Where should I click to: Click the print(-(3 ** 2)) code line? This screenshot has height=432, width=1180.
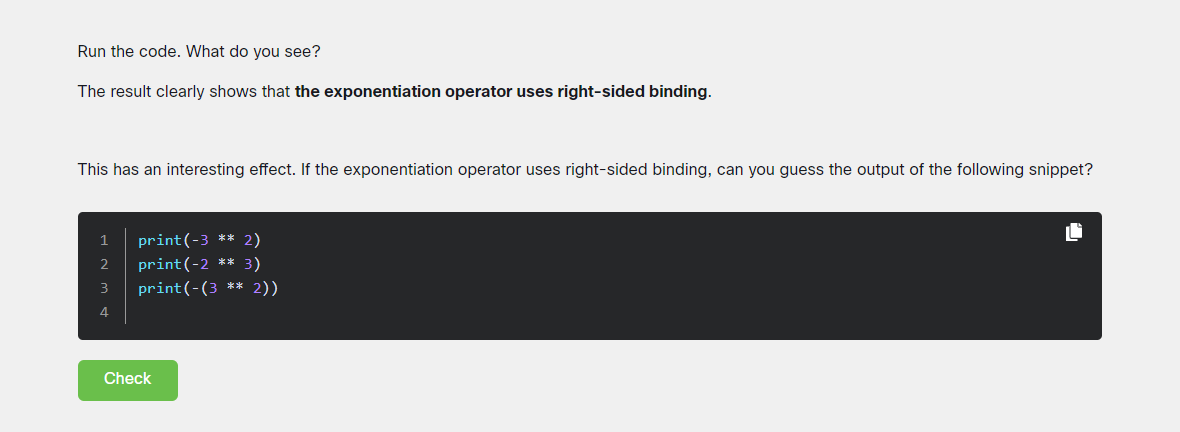pos(208,288)
